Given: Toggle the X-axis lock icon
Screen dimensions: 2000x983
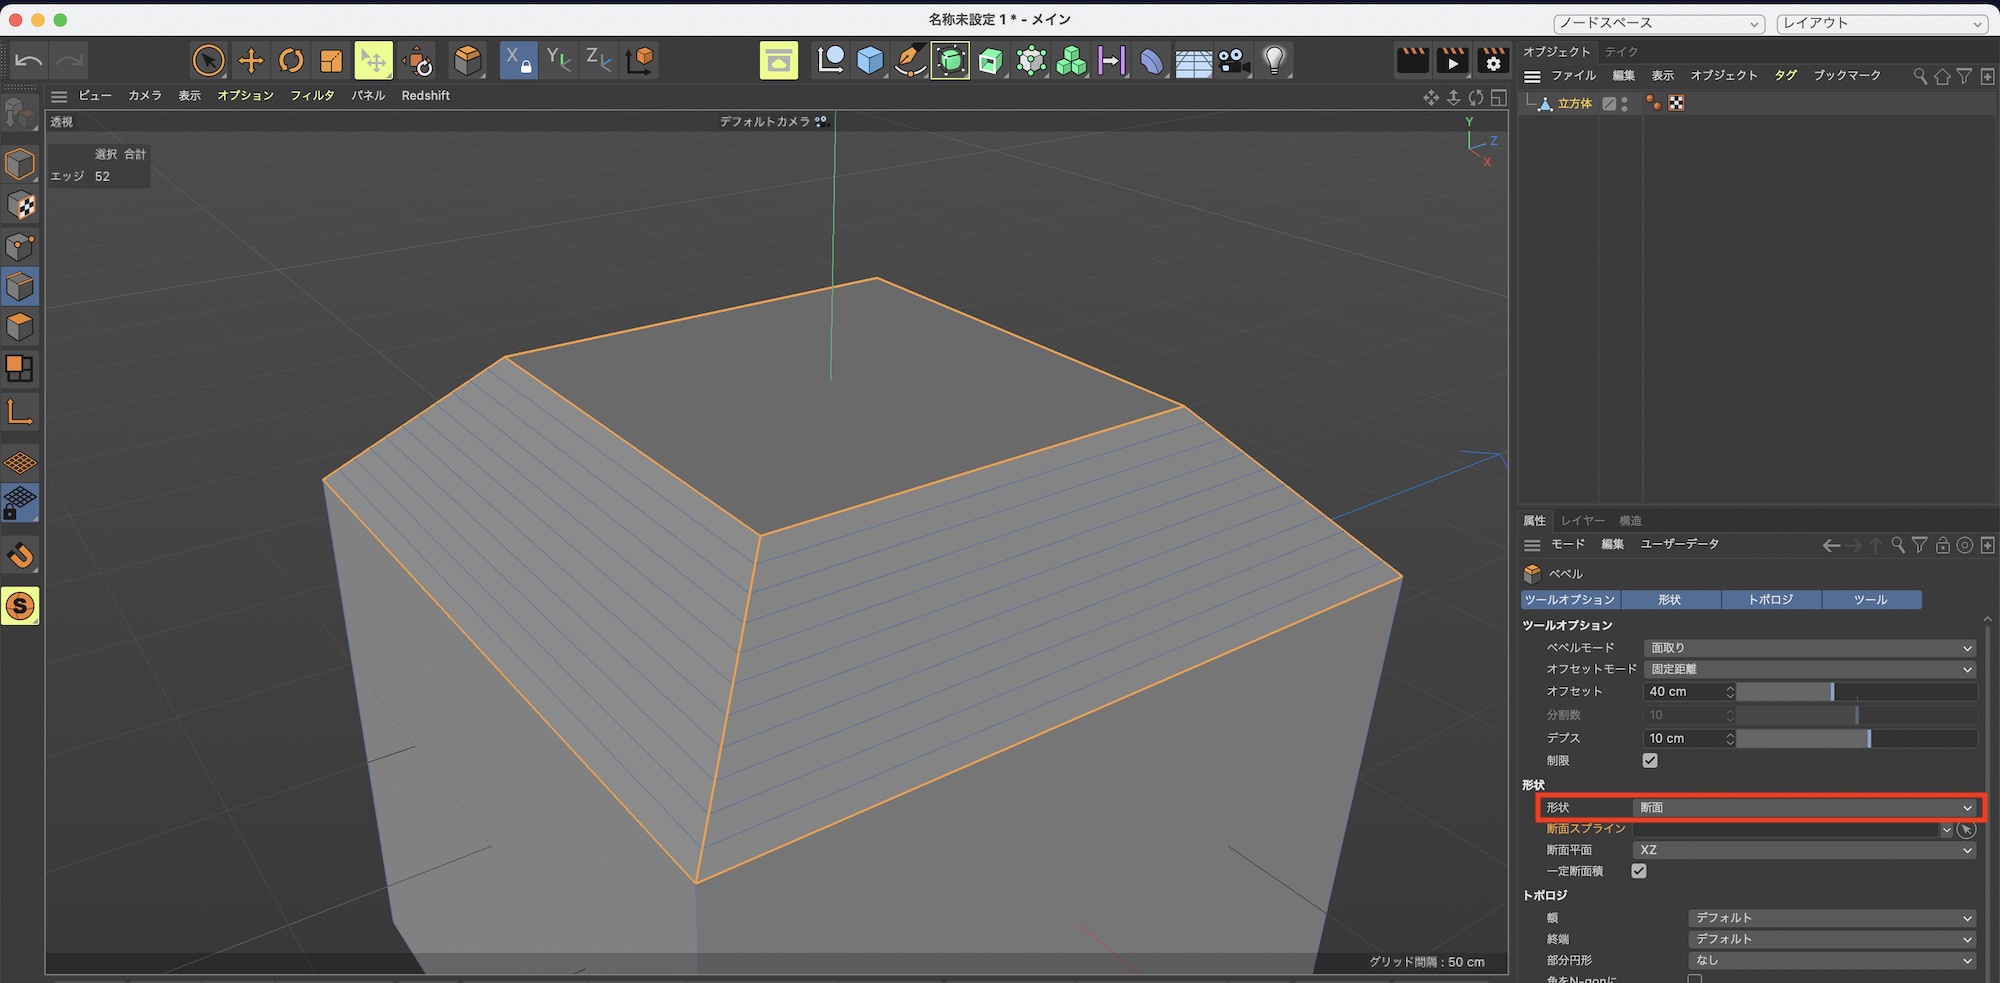Looking at the screenshot, I should tap(517, 61).
